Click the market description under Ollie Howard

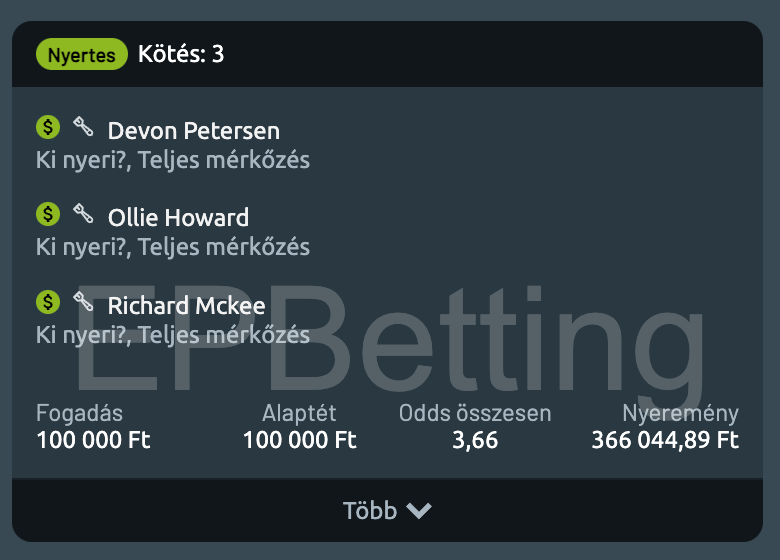(x=173, y=247)
